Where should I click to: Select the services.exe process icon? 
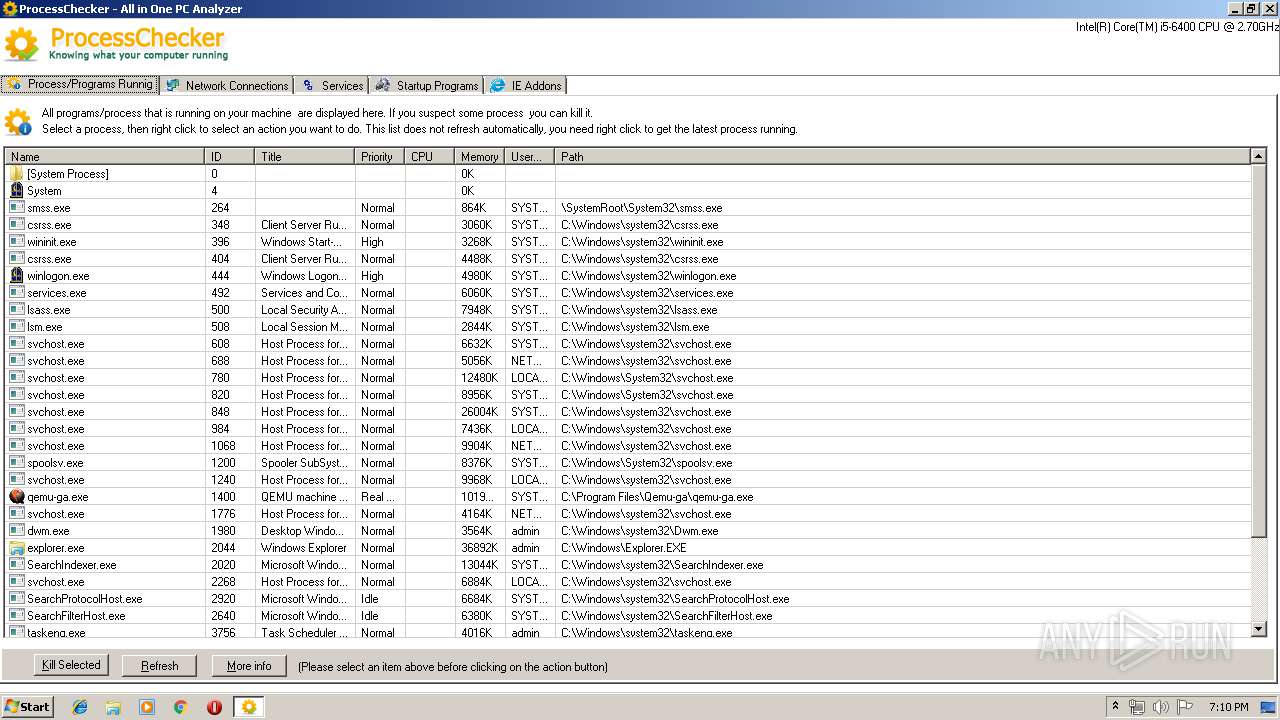[x=16, y=293]
